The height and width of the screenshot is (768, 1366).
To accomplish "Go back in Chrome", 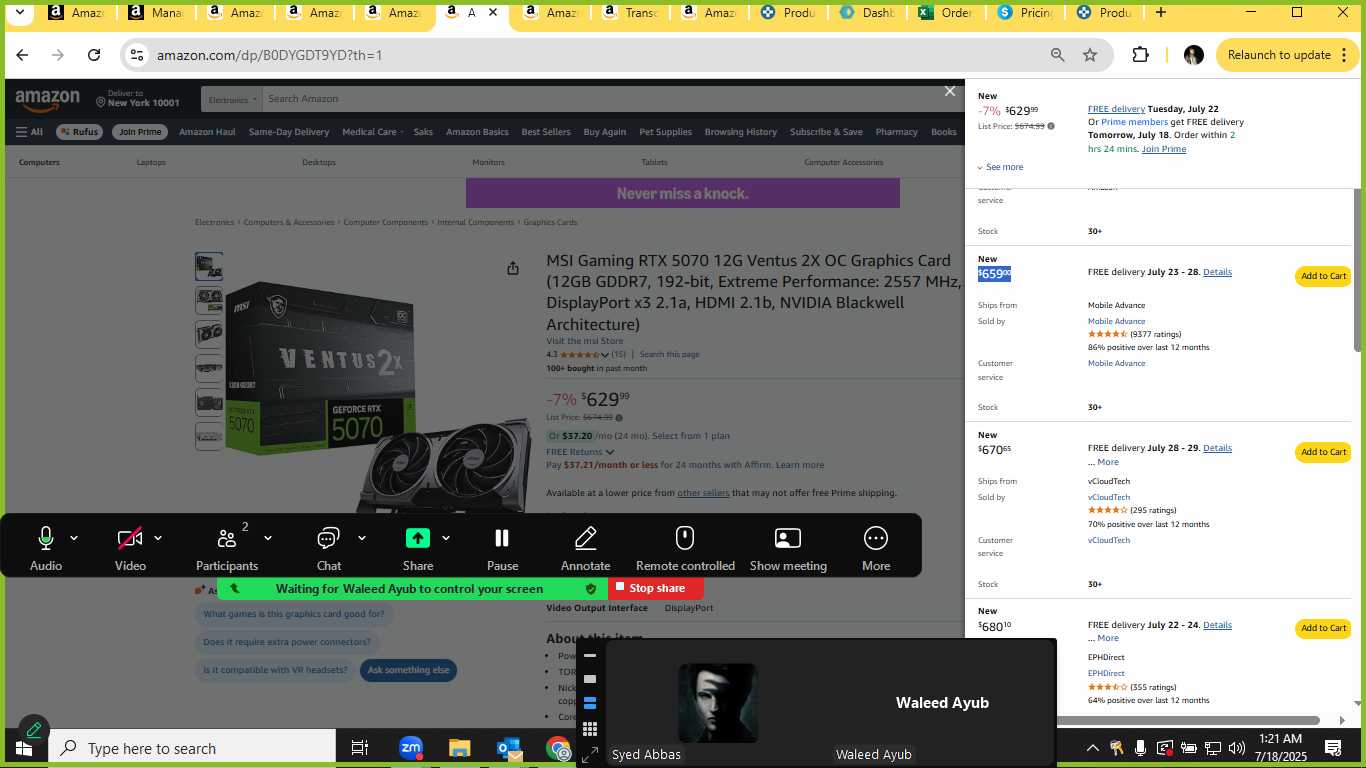I will pos(22,55).
